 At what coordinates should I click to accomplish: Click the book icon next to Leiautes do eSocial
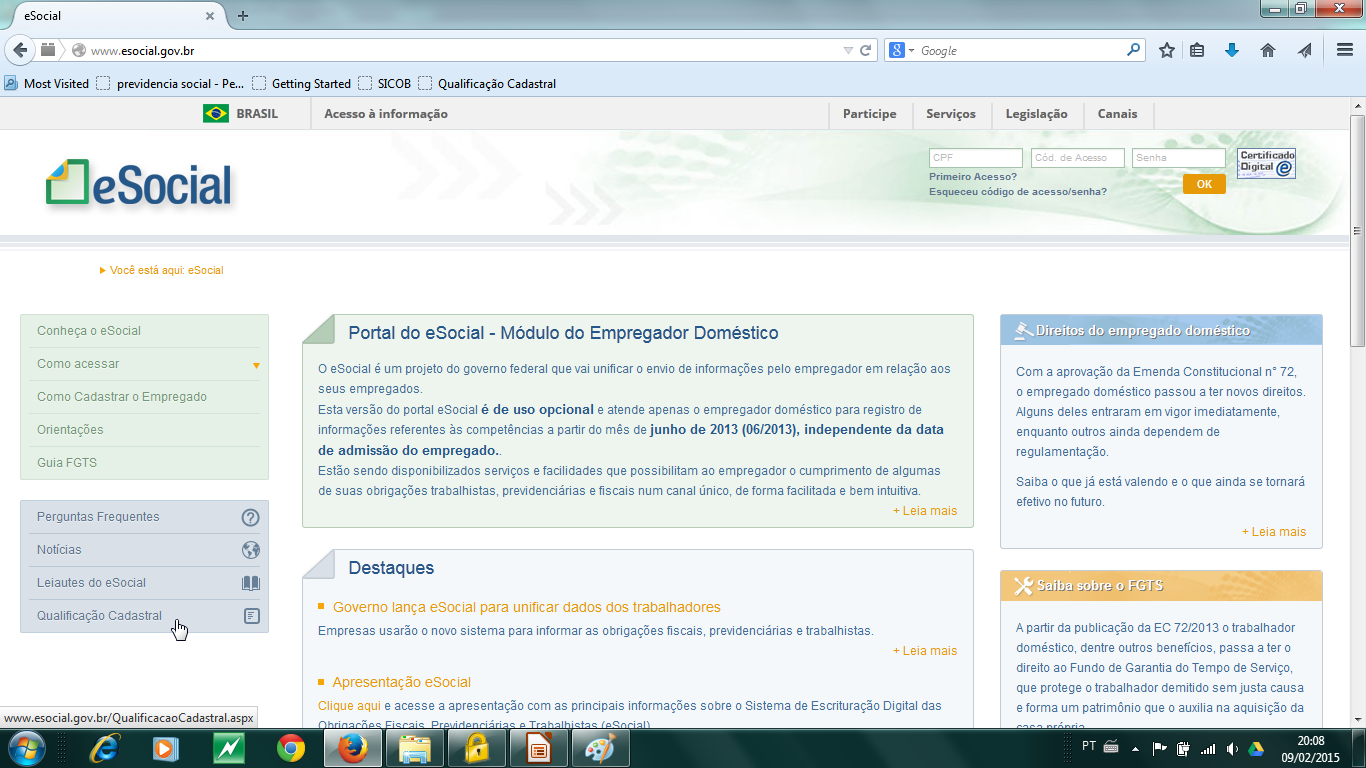click(x=251, y=583)
